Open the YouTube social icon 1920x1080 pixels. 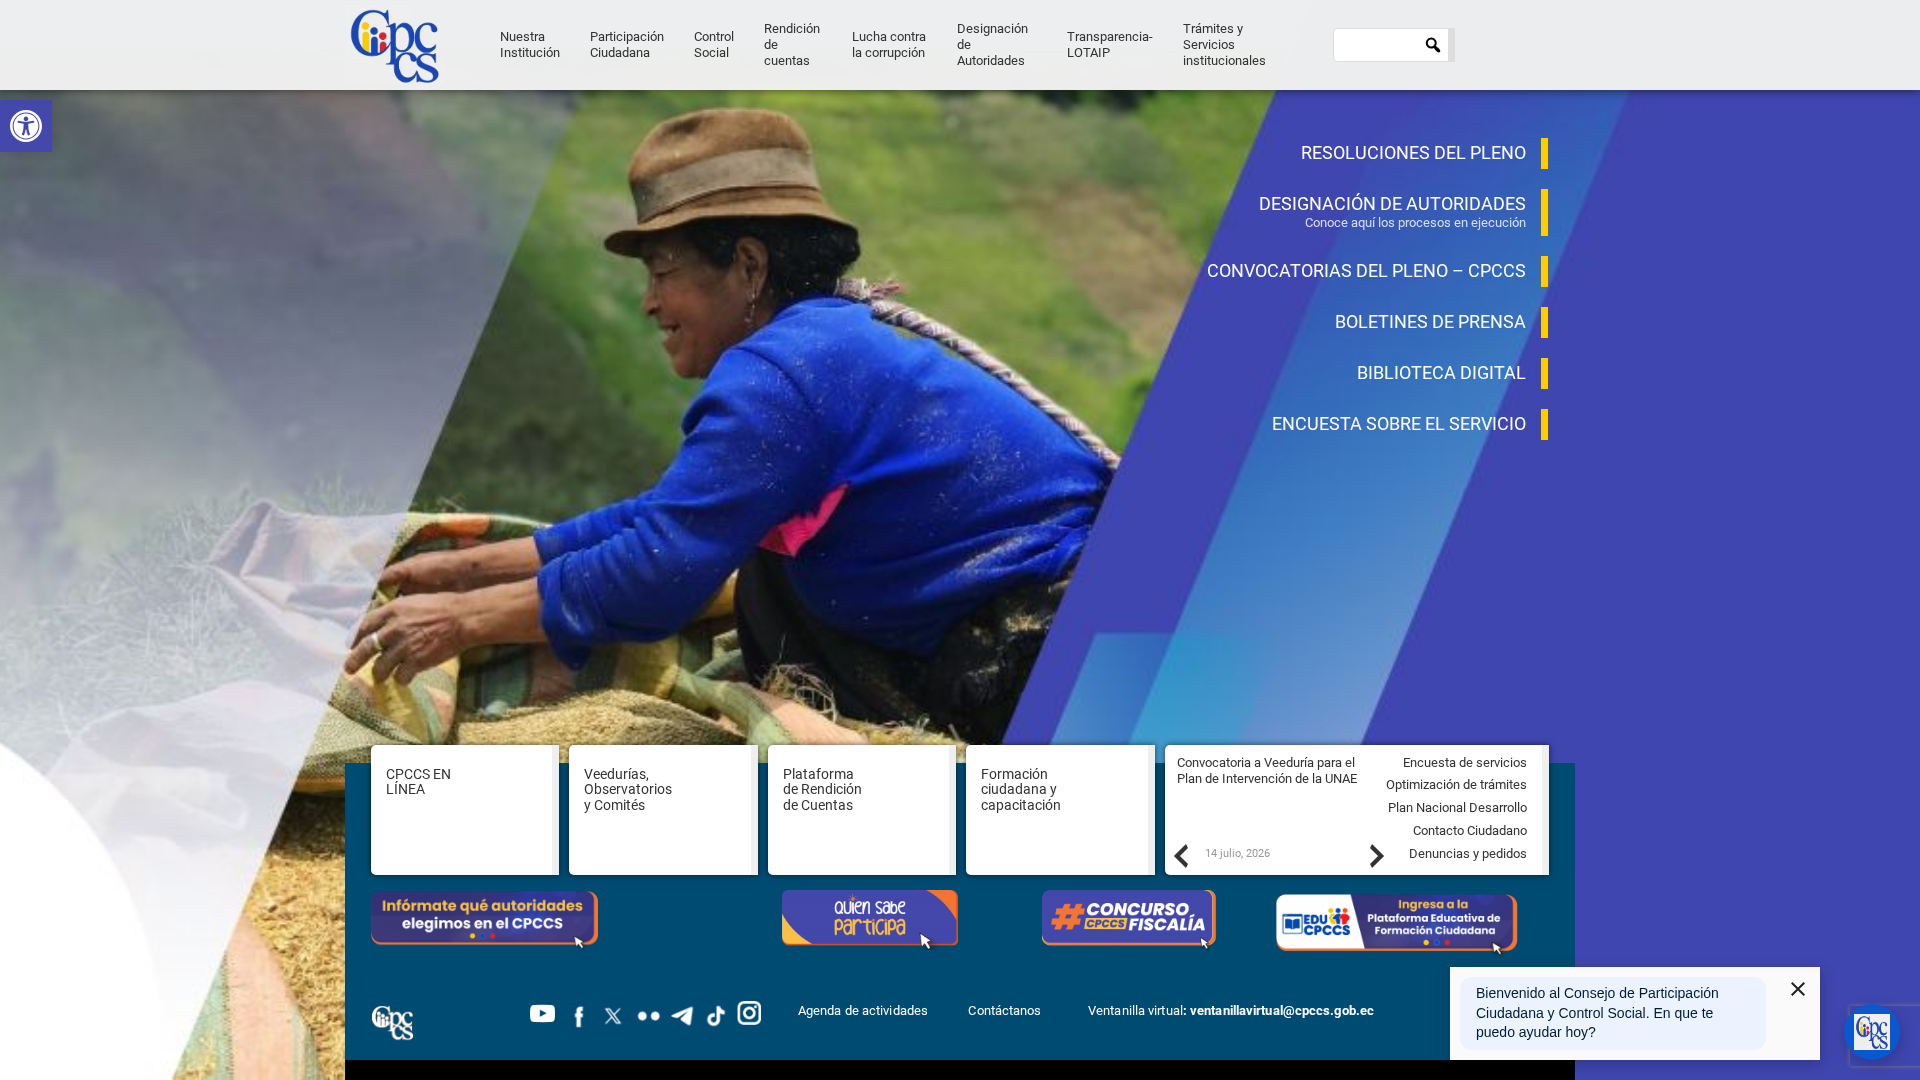click(542, 1014)
